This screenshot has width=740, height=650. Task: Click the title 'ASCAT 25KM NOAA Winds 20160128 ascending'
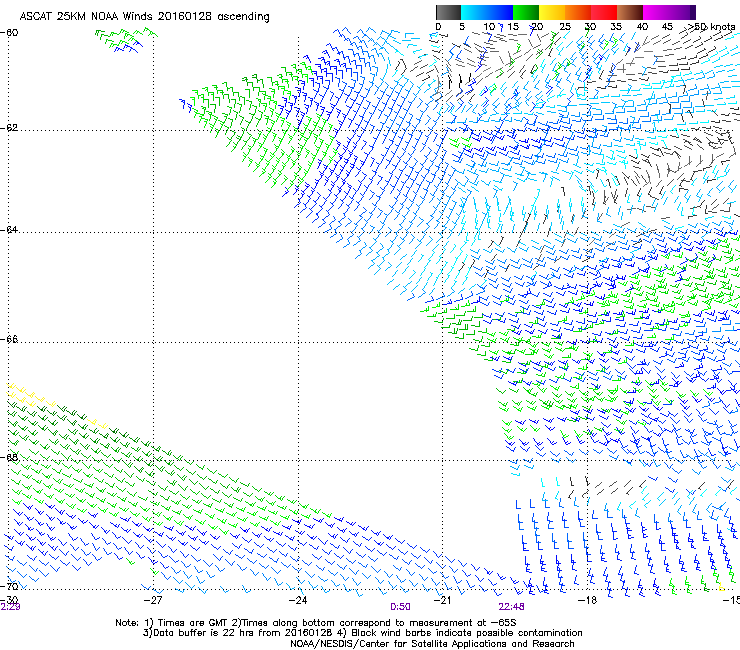pos(144,17)
